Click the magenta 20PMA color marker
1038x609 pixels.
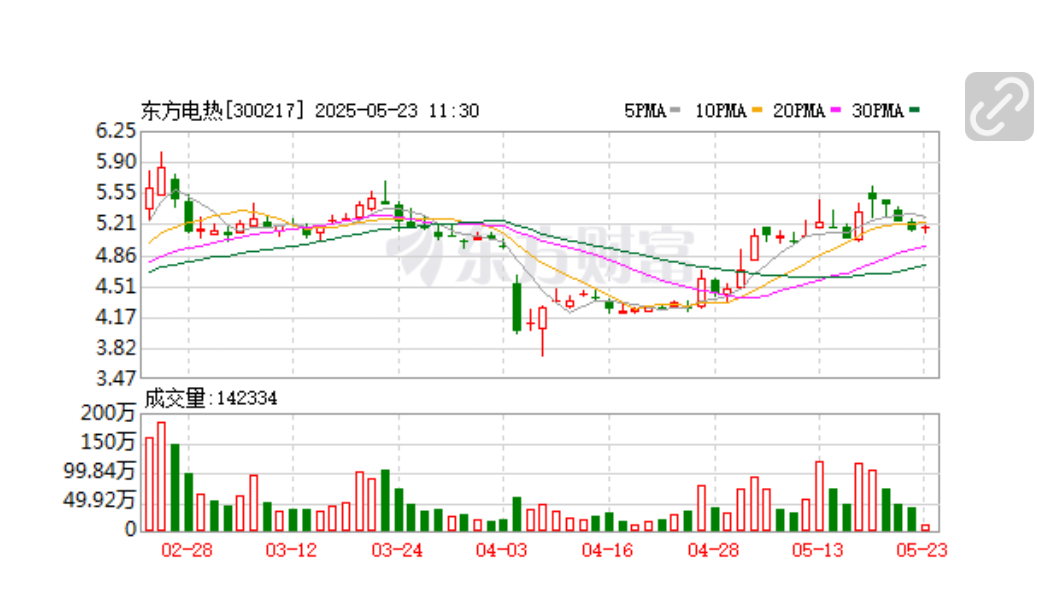[x=835, y=110]
